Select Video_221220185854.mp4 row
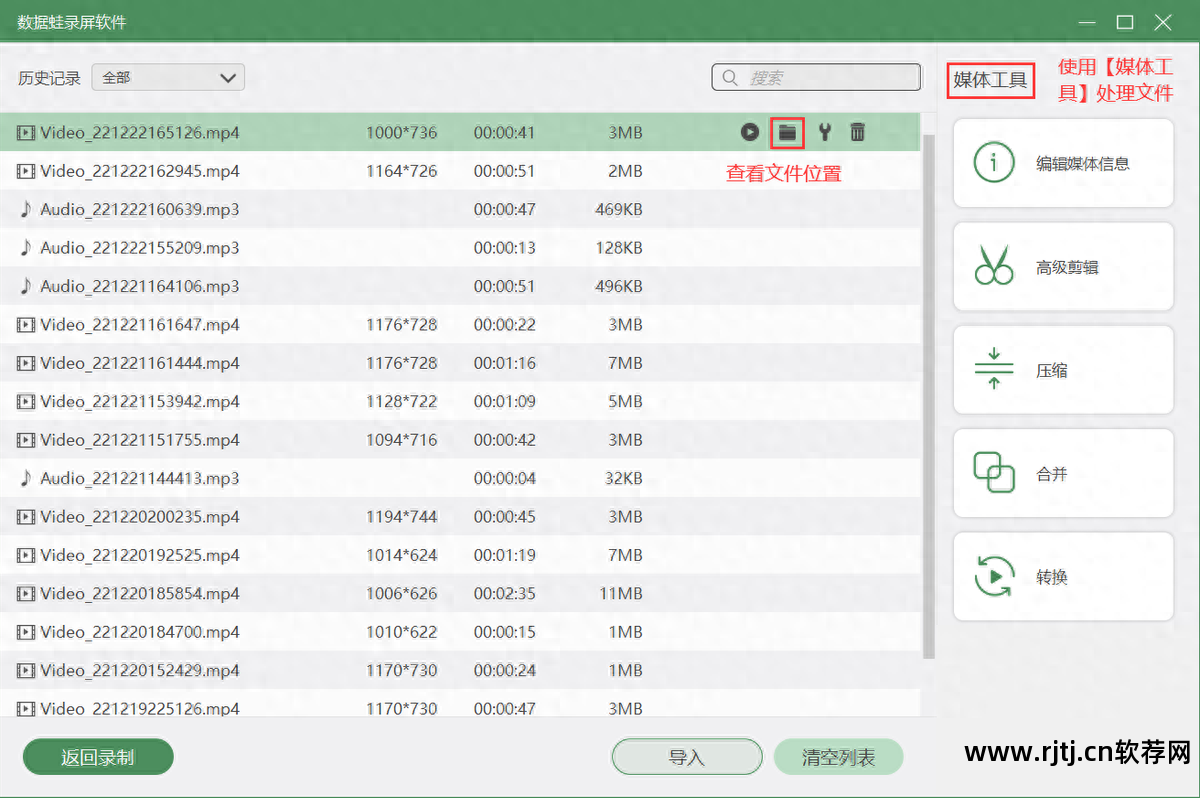The width and height of the screenshot is (1200, 798). (x=460, y=593)
